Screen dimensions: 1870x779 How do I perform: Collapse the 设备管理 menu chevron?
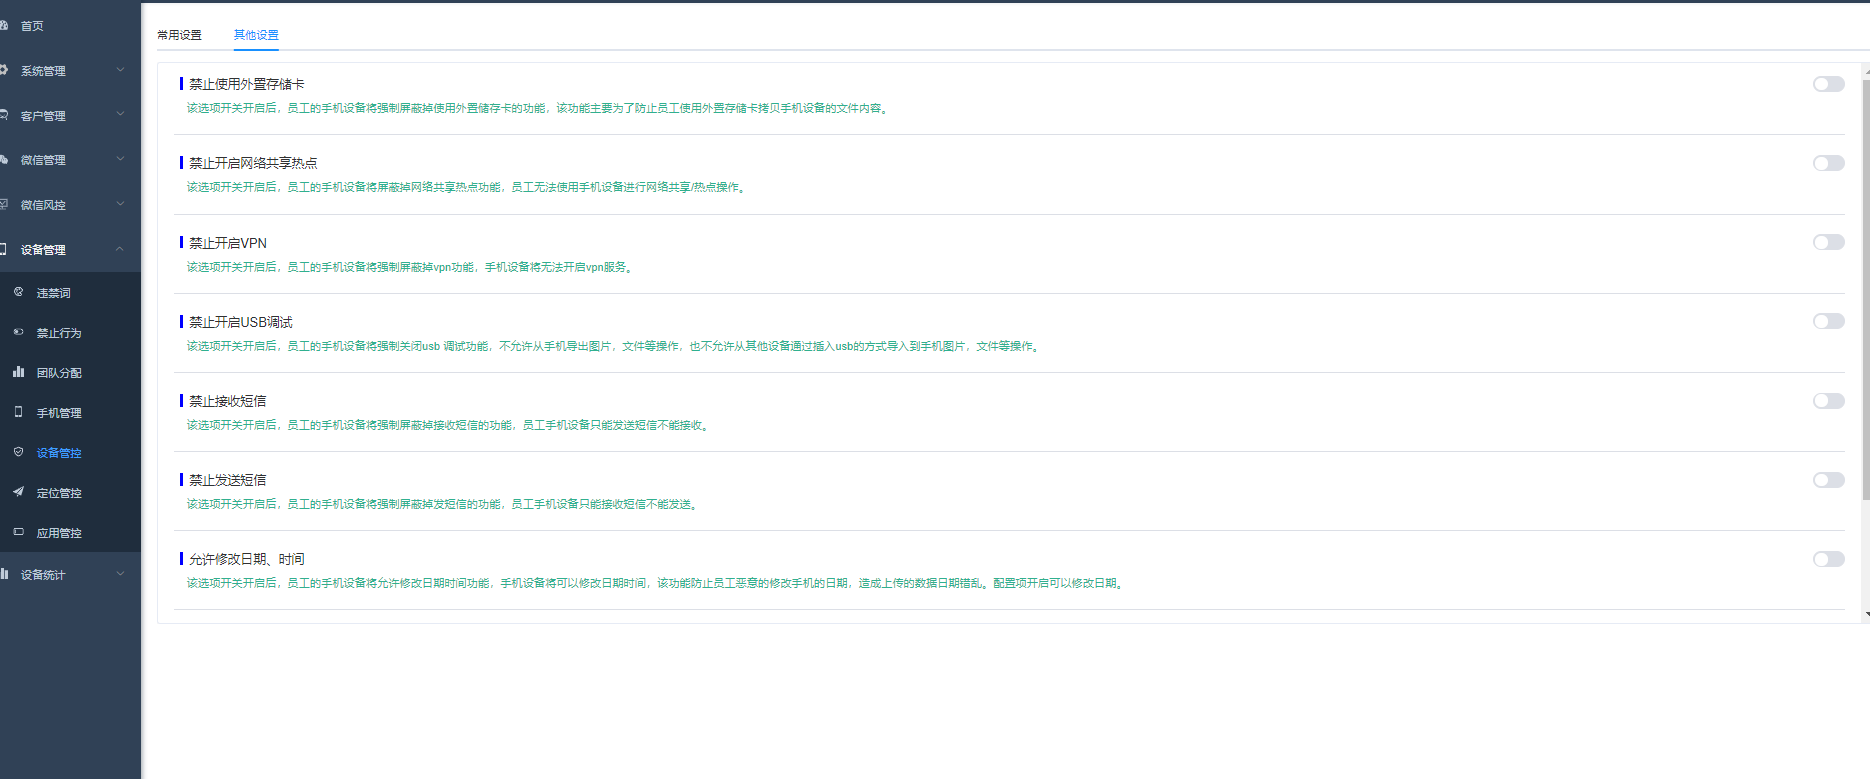click(x=120, y=249)
